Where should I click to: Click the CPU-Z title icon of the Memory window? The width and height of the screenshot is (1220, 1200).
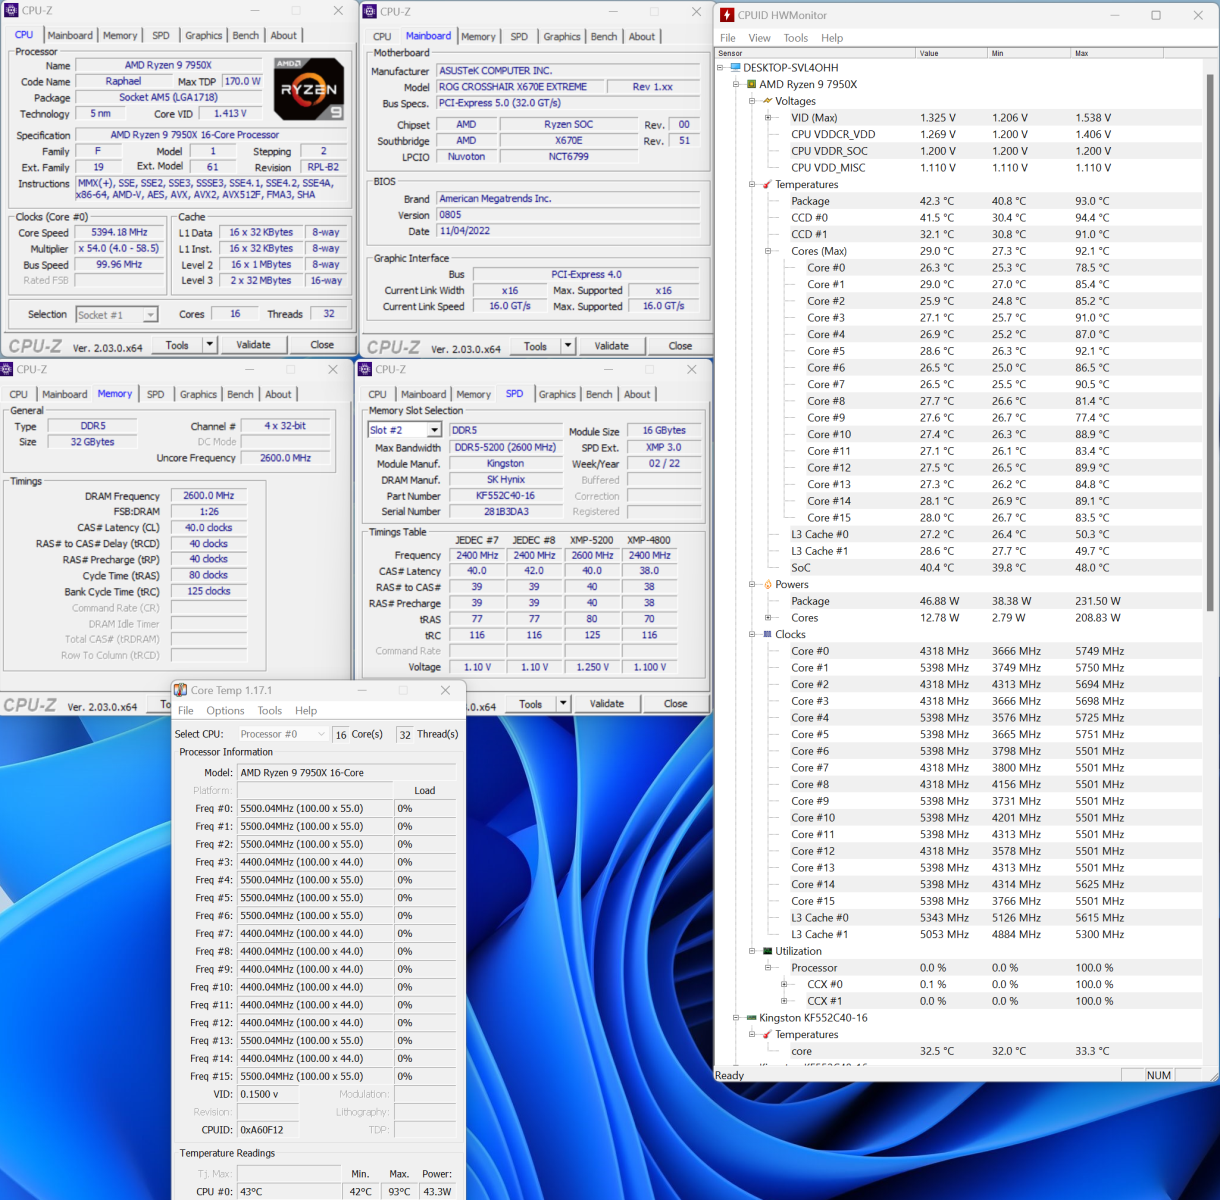[x=8, y=369]
